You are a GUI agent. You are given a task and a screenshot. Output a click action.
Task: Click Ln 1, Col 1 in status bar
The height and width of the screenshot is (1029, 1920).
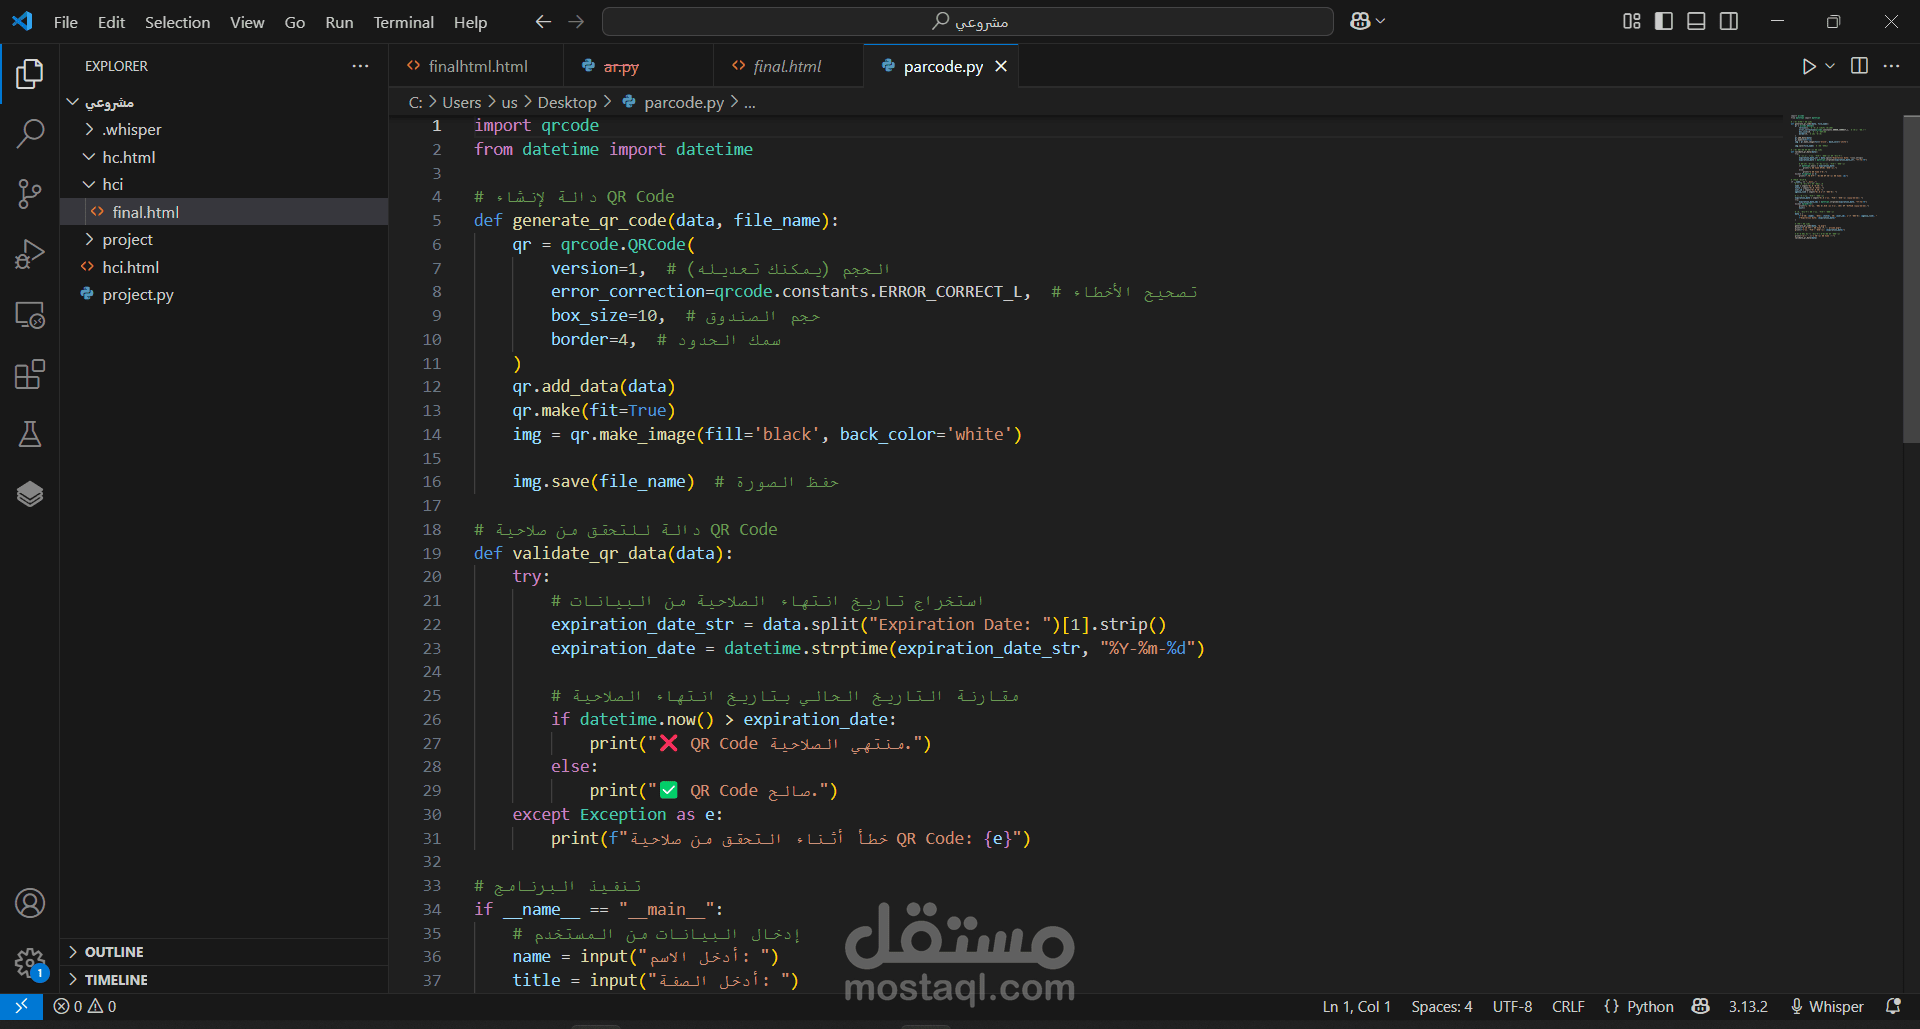(1356, 1007)
